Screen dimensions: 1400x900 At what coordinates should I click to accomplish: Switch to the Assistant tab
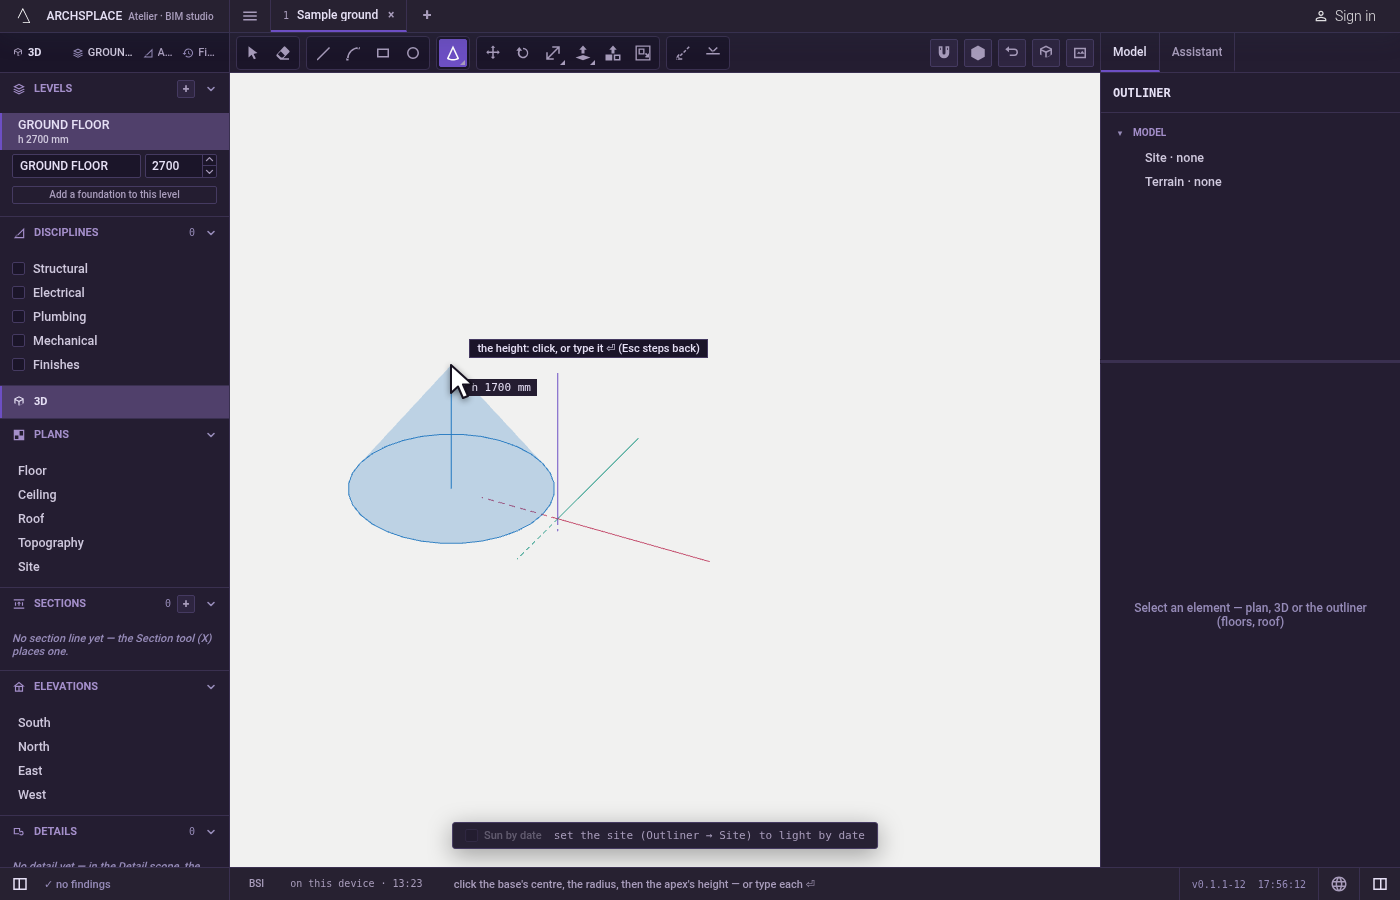(x=1197, y=52)
